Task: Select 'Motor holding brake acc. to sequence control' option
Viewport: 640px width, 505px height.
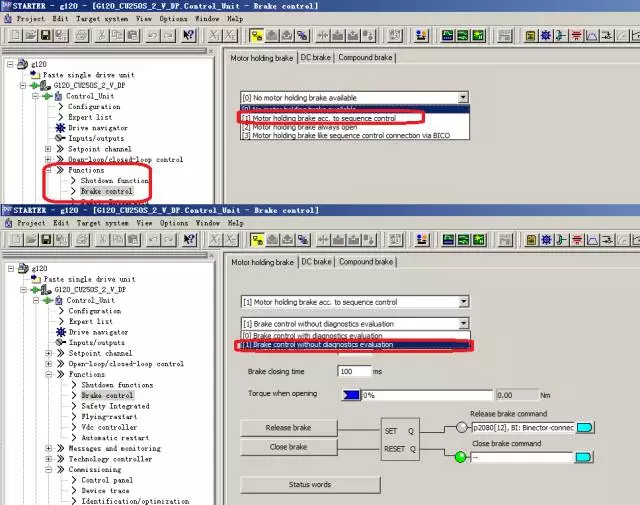Action: pos(318,118)
